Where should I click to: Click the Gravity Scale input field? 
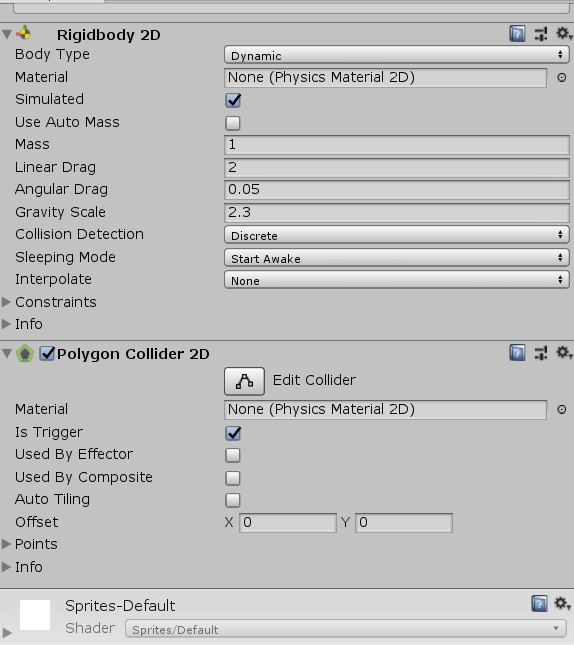pyautogui.click(x=397, y=213)
